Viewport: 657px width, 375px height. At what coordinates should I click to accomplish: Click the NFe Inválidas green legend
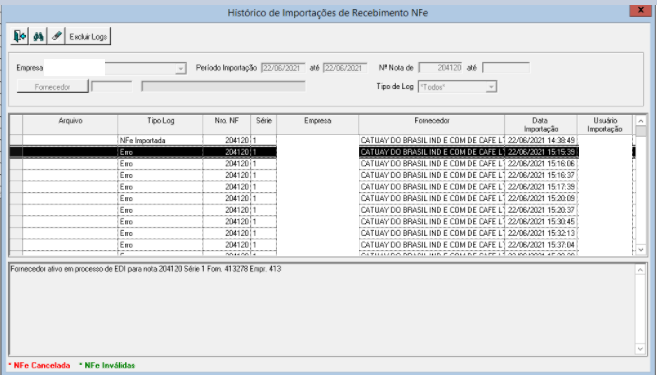click(107, 365)
